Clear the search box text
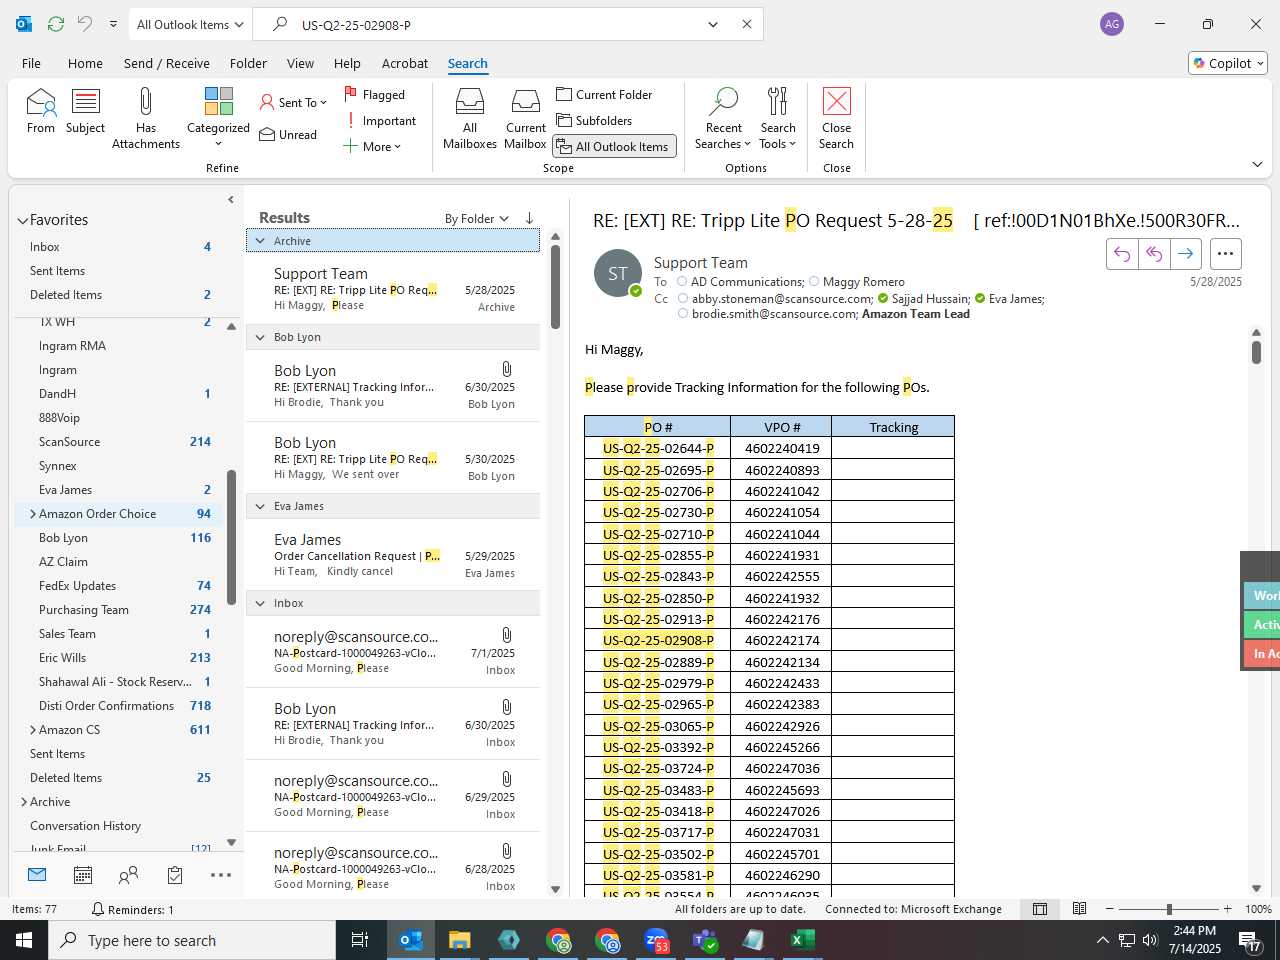1280x960 pixels. [x=746, y=24]
